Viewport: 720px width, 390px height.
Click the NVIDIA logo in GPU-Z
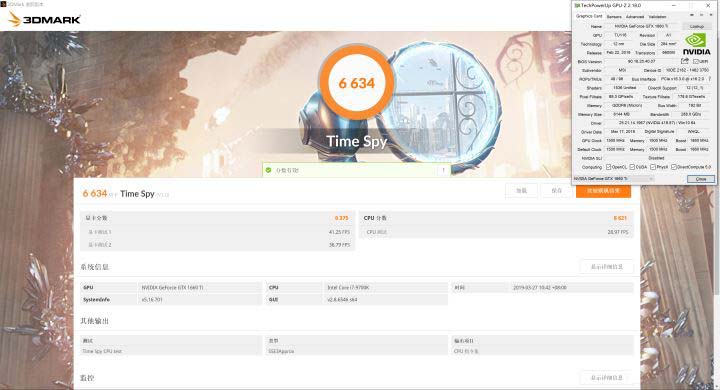pos(696,44)
